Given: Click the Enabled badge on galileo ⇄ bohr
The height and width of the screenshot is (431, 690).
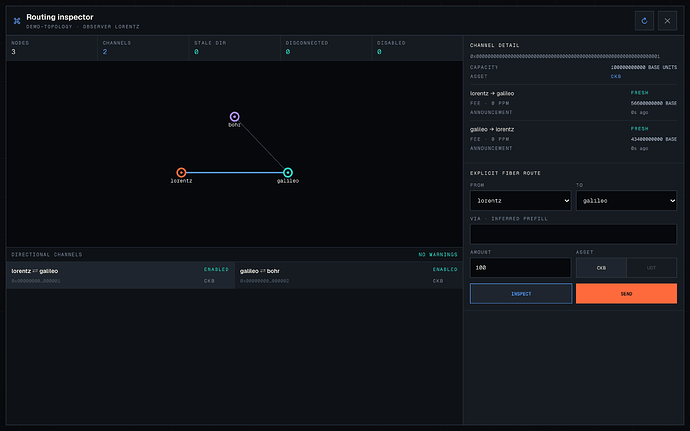Looking at the screenshot, I should pyautogui.click(x=445, y=269).
